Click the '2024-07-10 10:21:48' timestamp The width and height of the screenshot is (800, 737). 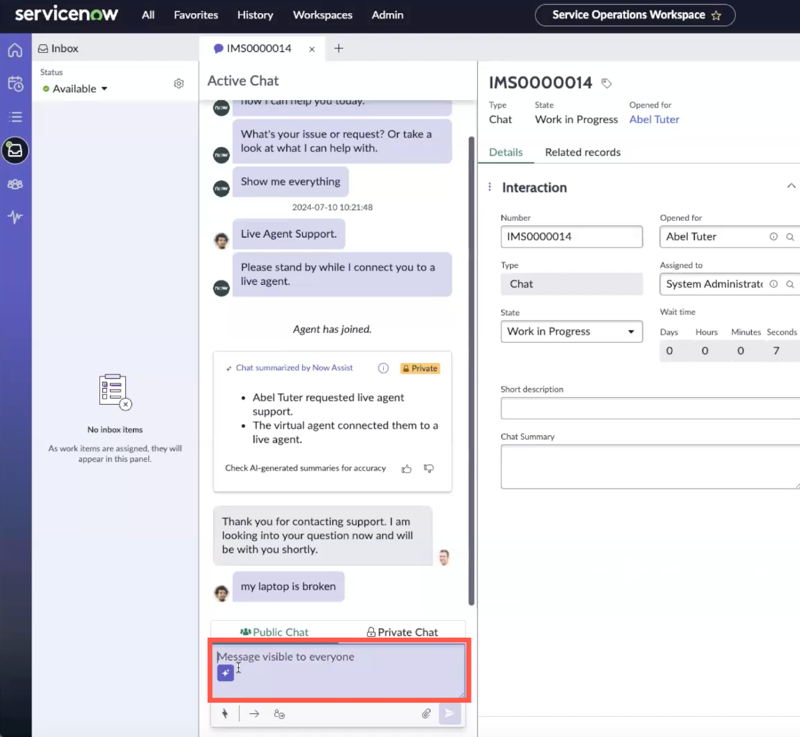pos(332,208)
